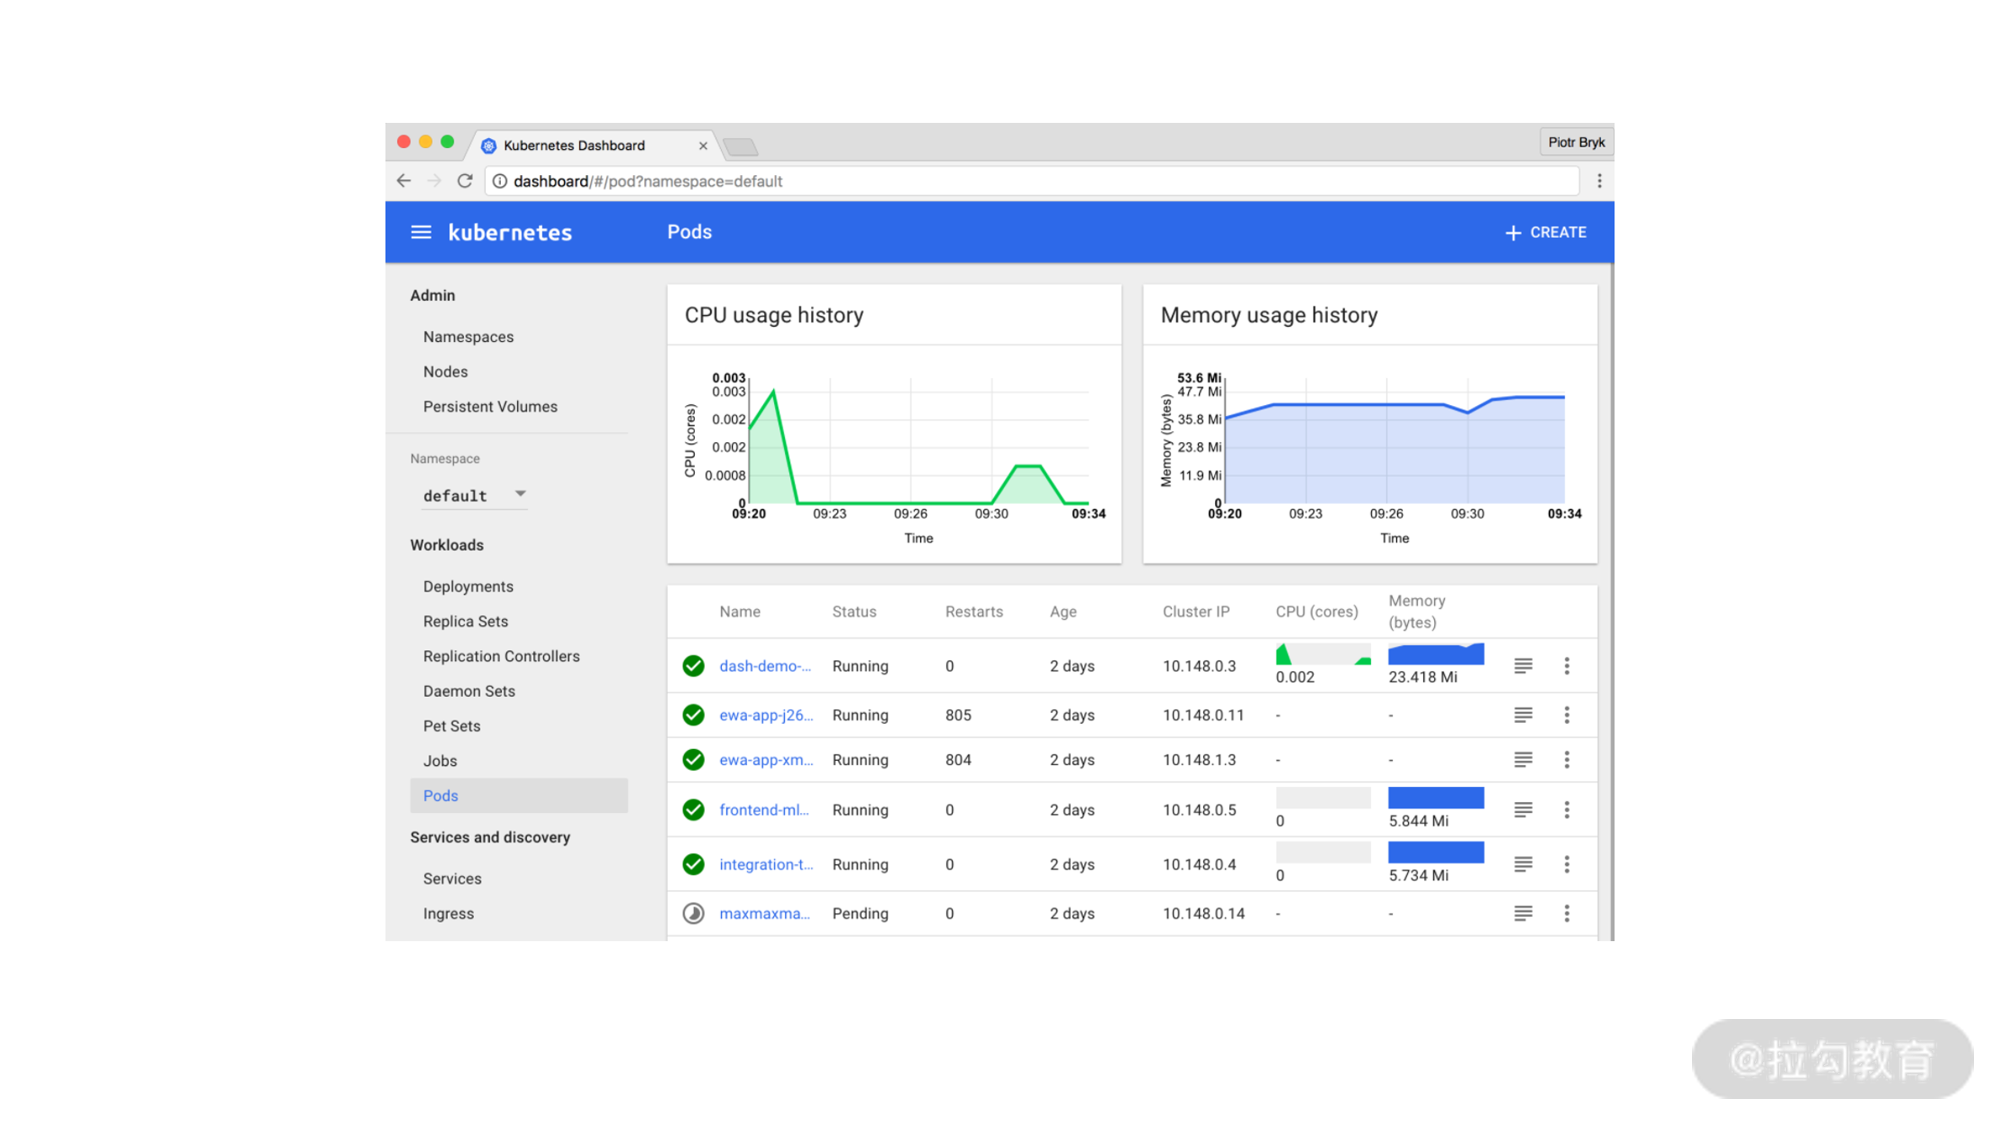2000x1125 pixels.
Task: Open Namespaces in Admin section
Action: pos(468,337)
